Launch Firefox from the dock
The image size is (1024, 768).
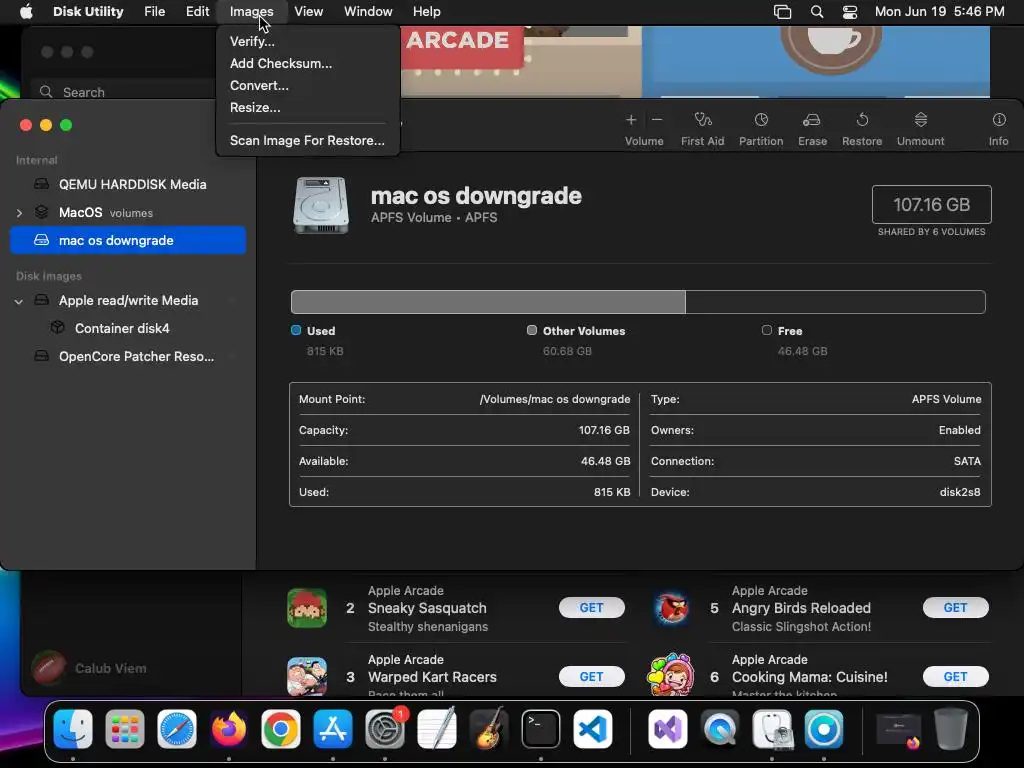[229, 728]
